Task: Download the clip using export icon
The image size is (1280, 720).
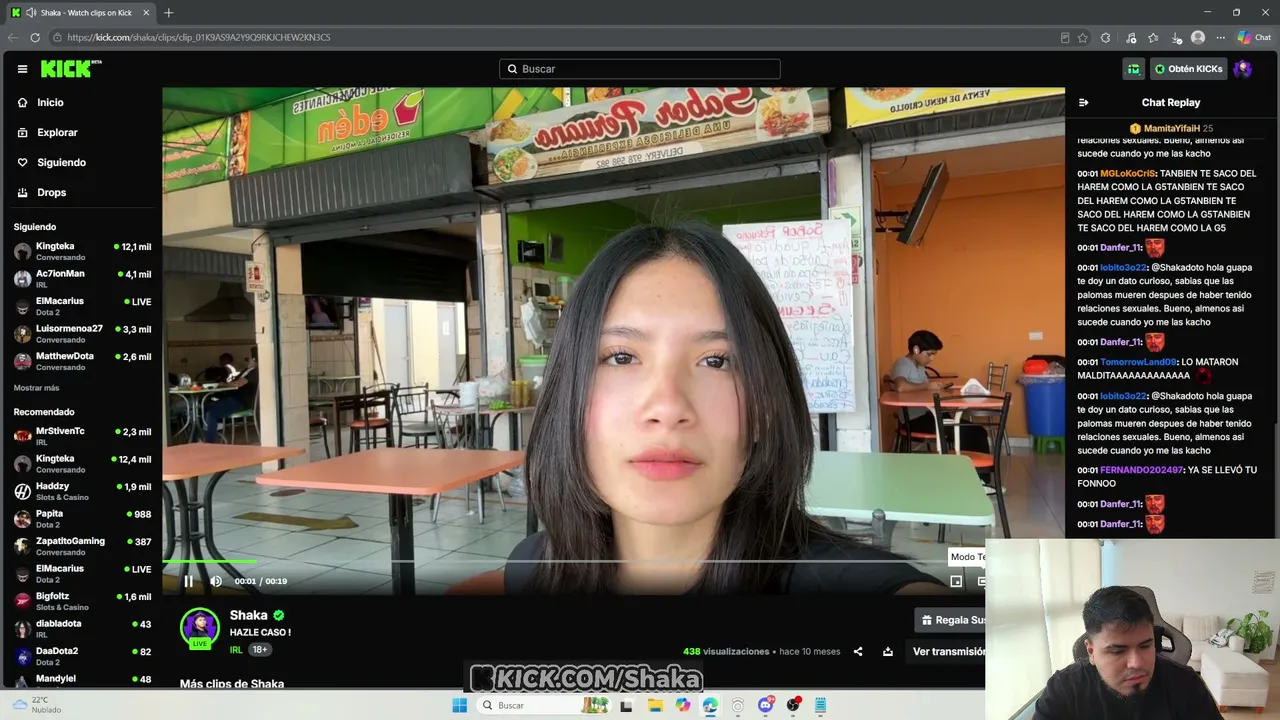Action: [887, 652]
